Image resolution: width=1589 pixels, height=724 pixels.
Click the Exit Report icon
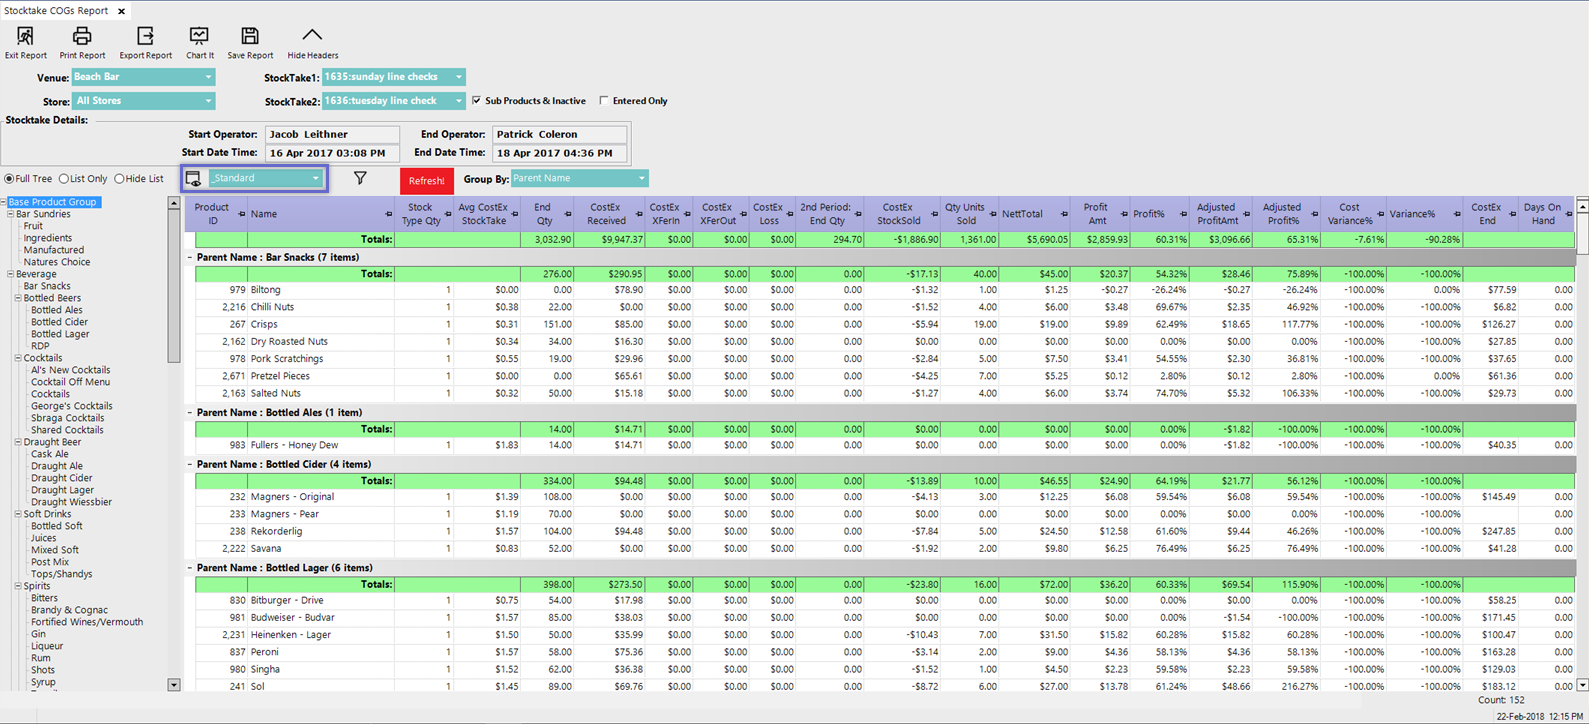(25, 37)
